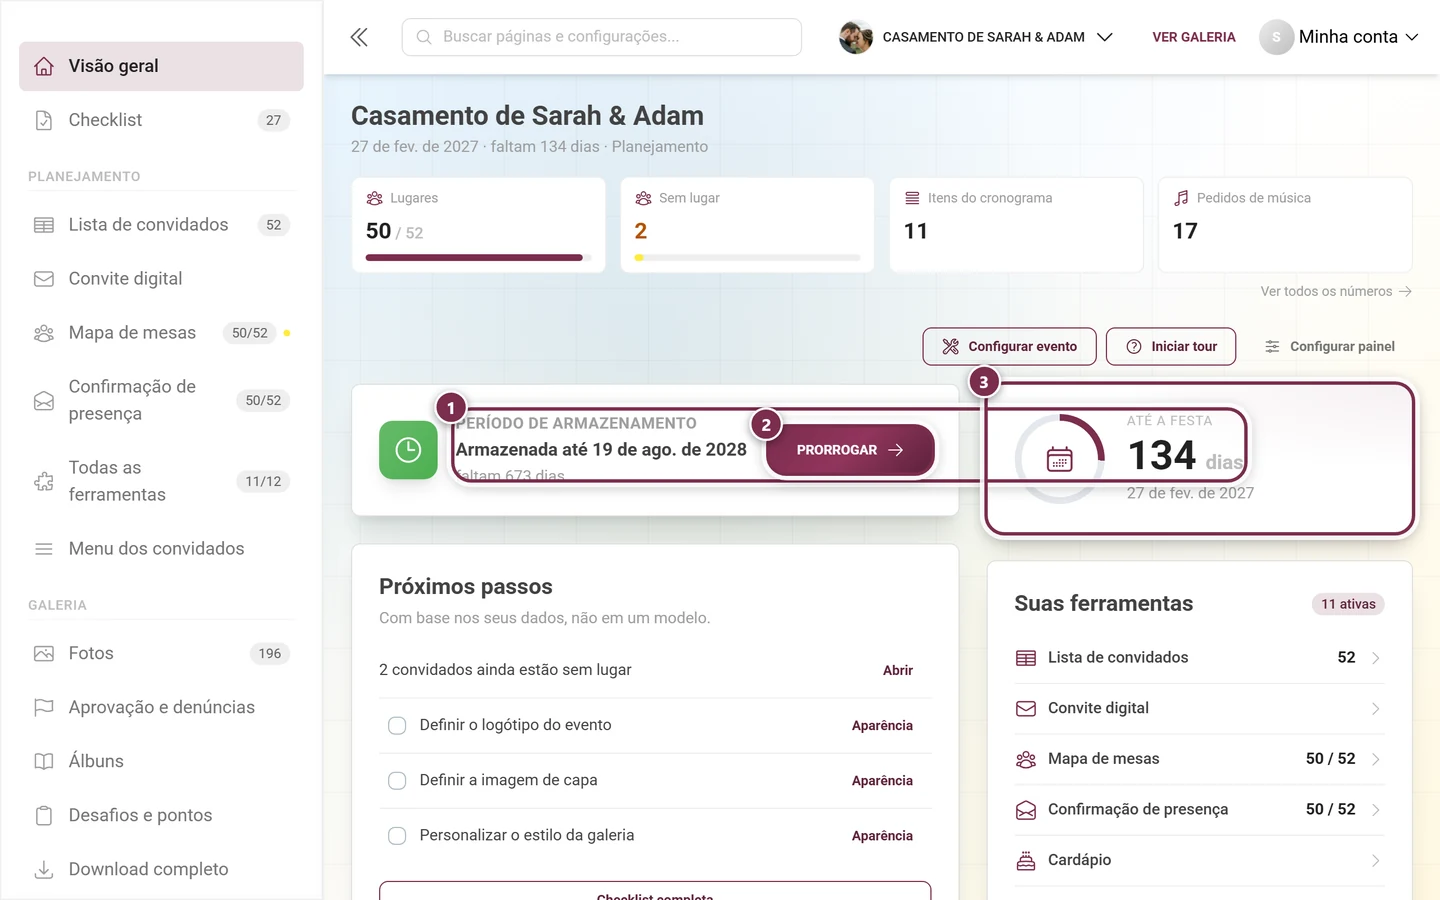This screenshot has width=1440, height=900.
Task: Check 'Personalizar o estilo da galeria' checkbox
Action: click(x=397, y=835)
